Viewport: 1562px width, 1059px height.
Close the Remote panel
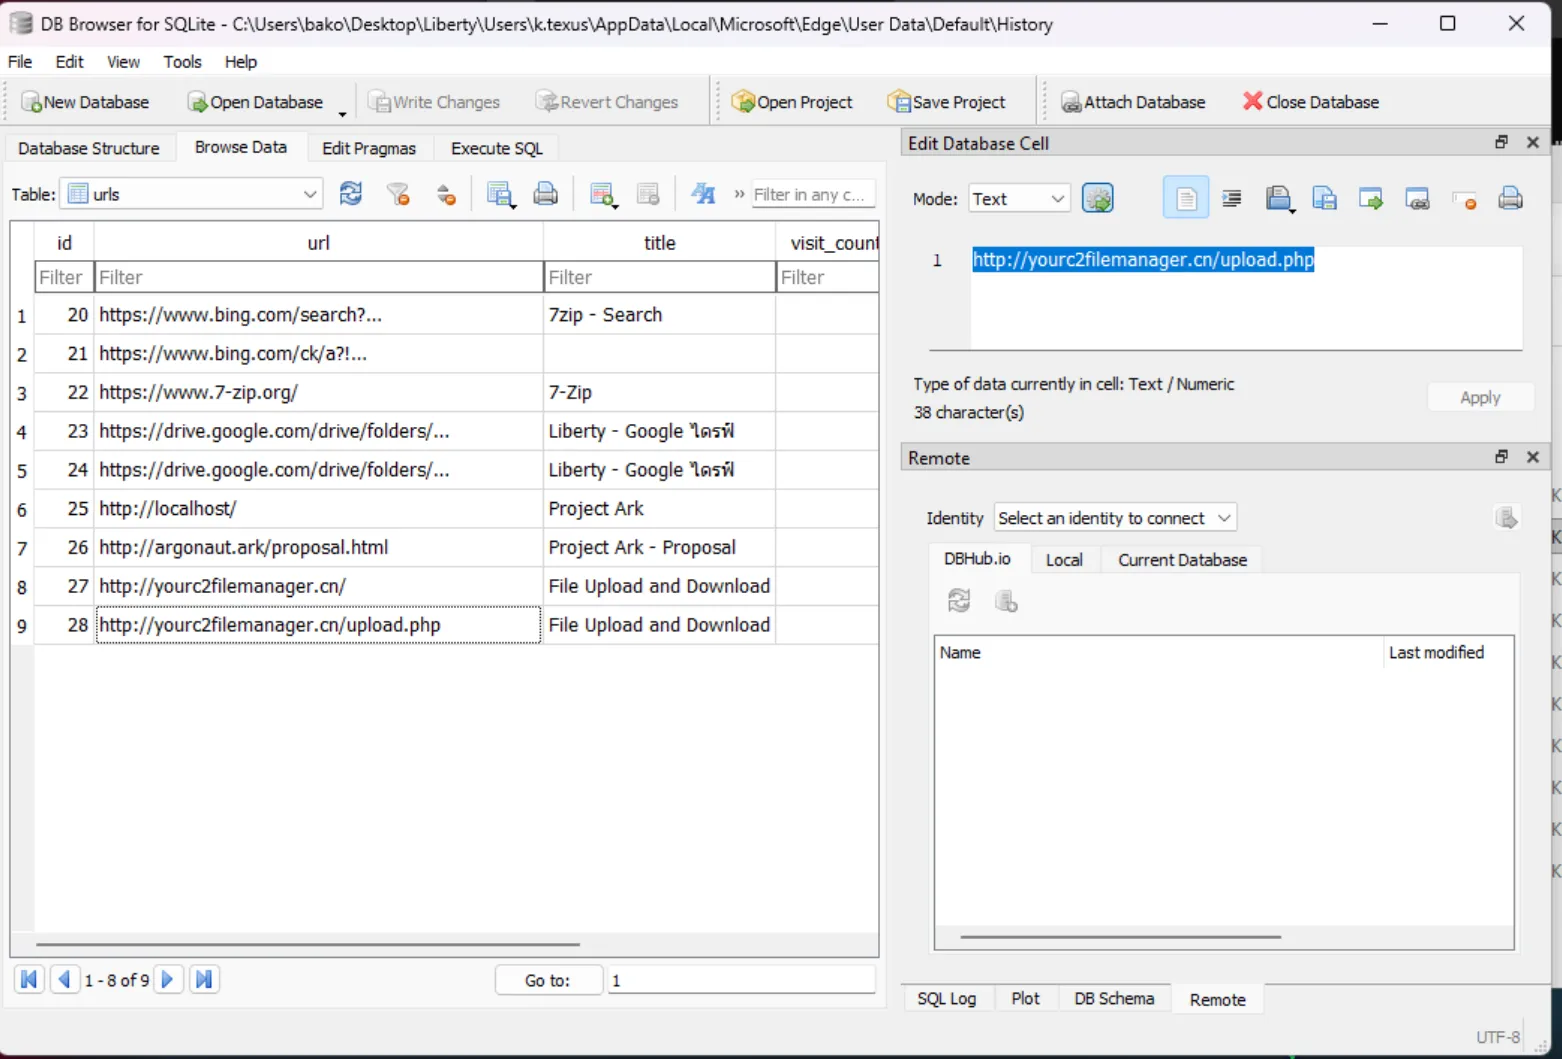click(x=1533, y=457)
